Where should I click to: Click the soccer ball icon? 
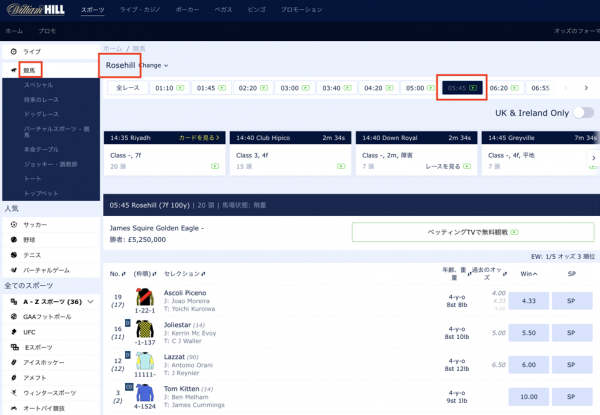click(x=14, y=225)
